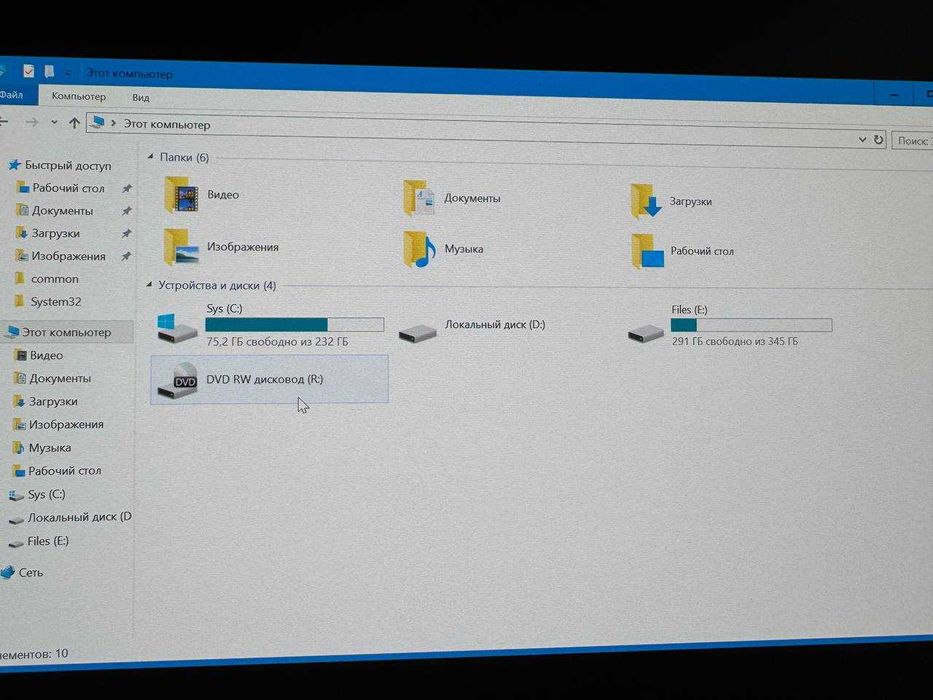Click the Up arrow navigation button

coord(74,123)
